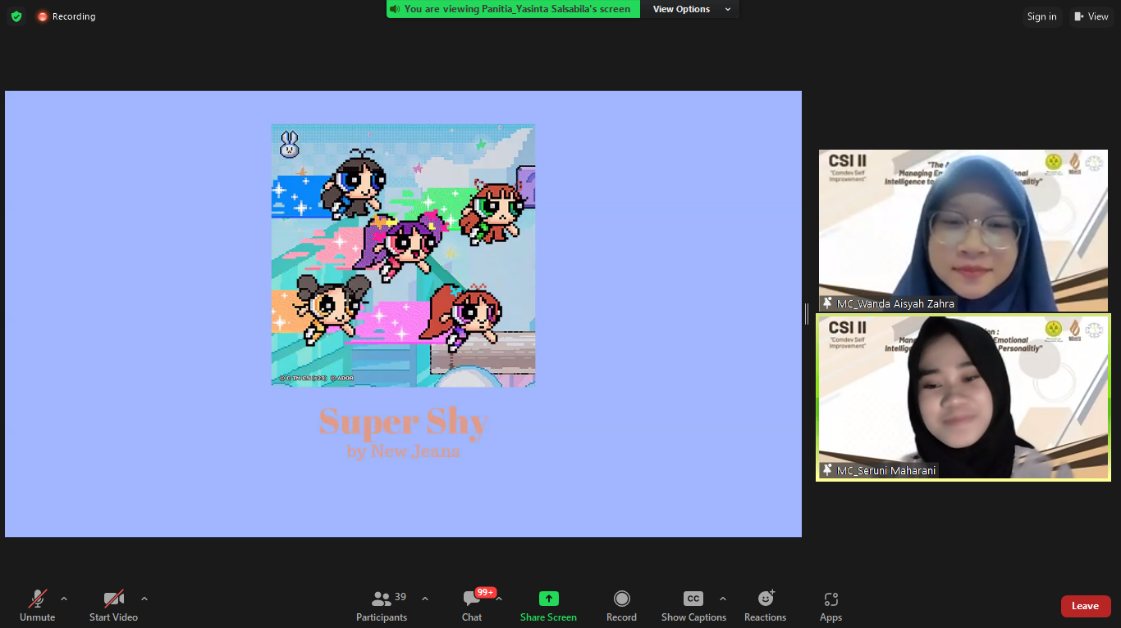
Task: Click the pin icon on MC_Wanda's tile
Action: (x=828, y=303)
